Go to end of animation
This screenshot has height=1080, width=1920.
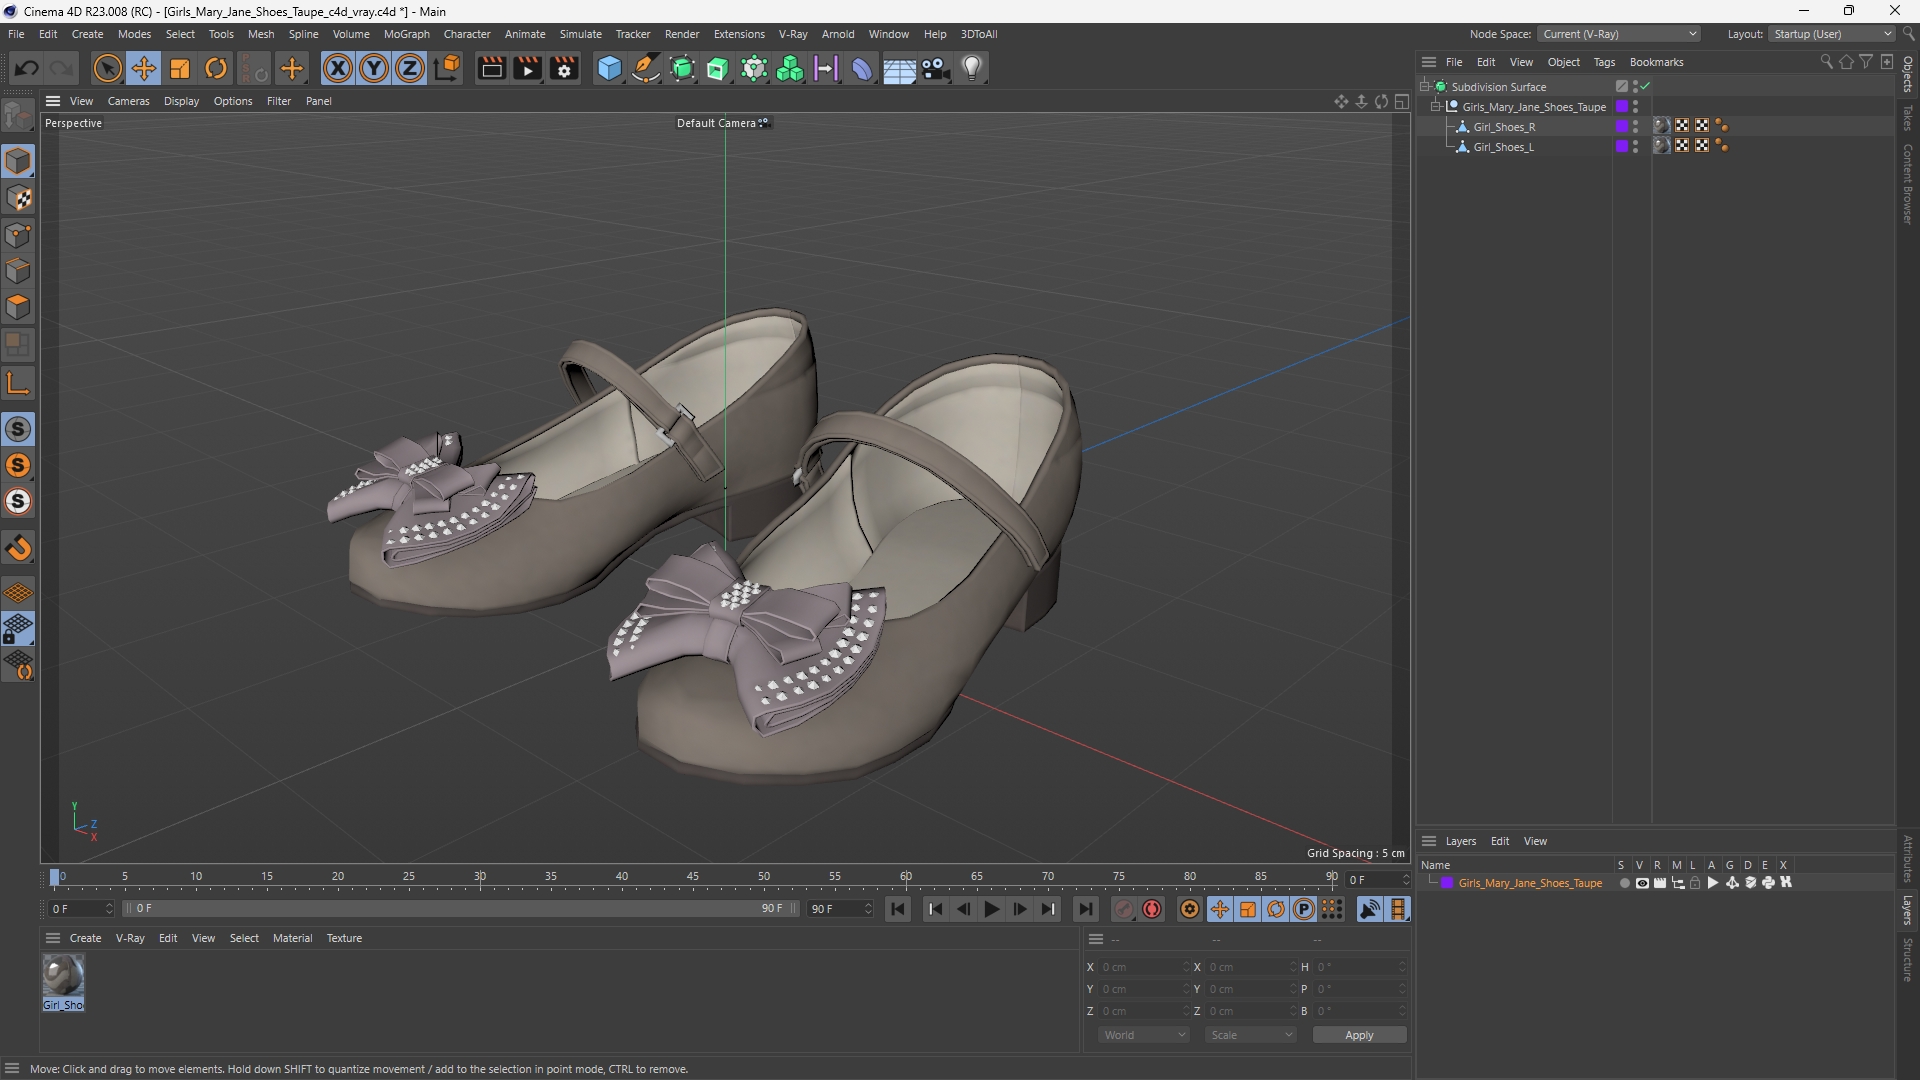1085,909
